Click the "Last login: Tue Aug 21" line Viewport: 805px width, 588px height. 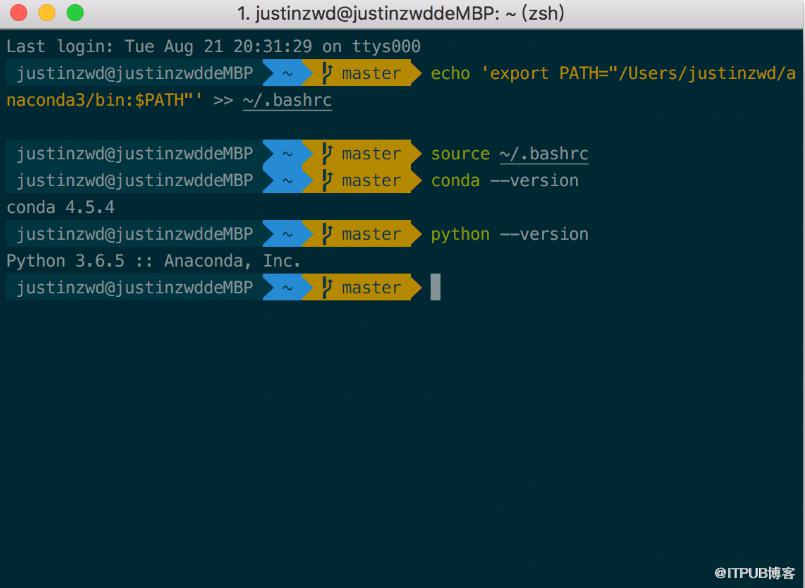pos(214,46)
